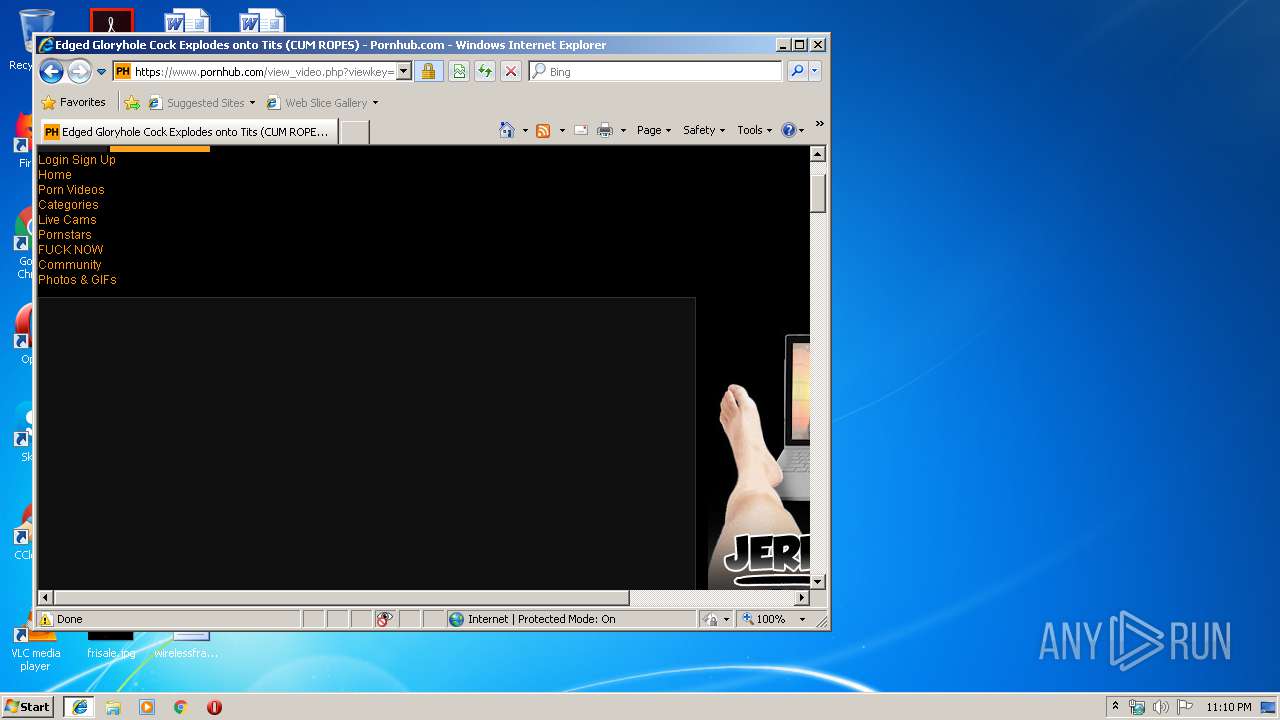The height and width of the screenshot is (720, 1280).
Task: Click the horizontal scrollbar right arrow
Action: point(801,598)
